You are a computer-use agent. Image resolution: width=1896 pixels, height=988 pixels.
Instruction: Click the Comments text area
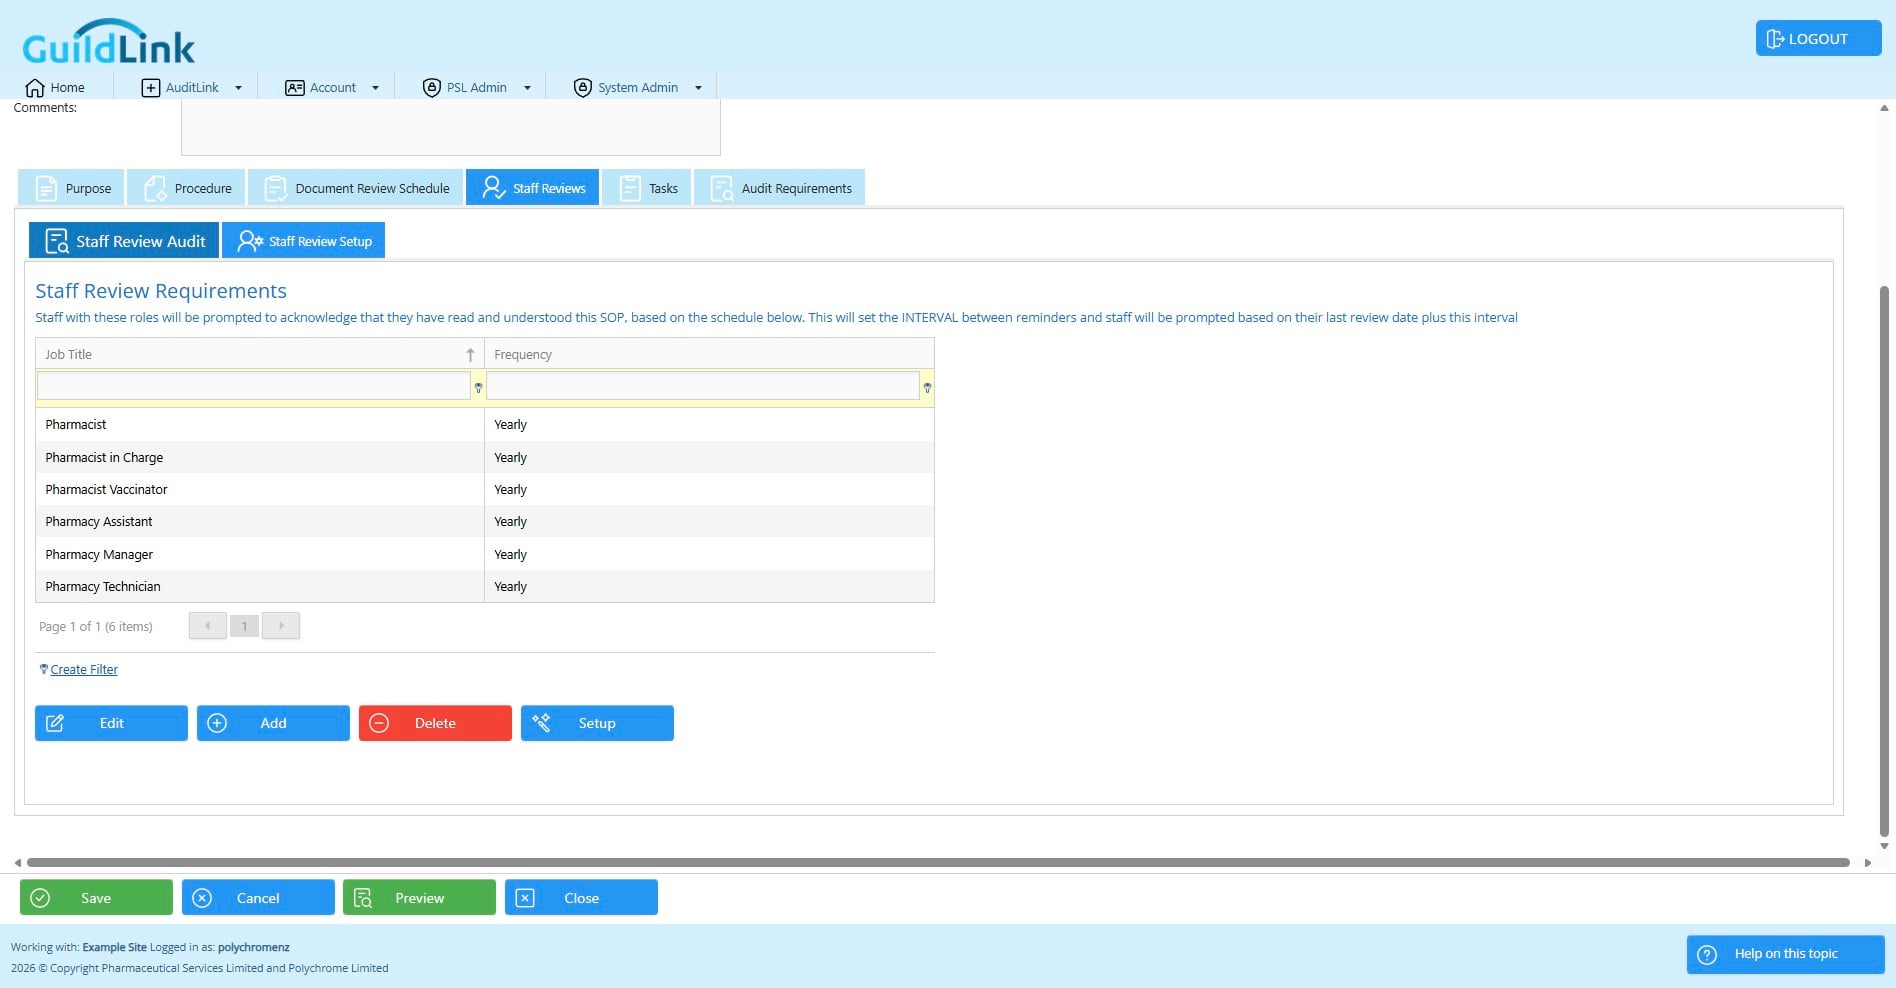(x=450, y=127)
